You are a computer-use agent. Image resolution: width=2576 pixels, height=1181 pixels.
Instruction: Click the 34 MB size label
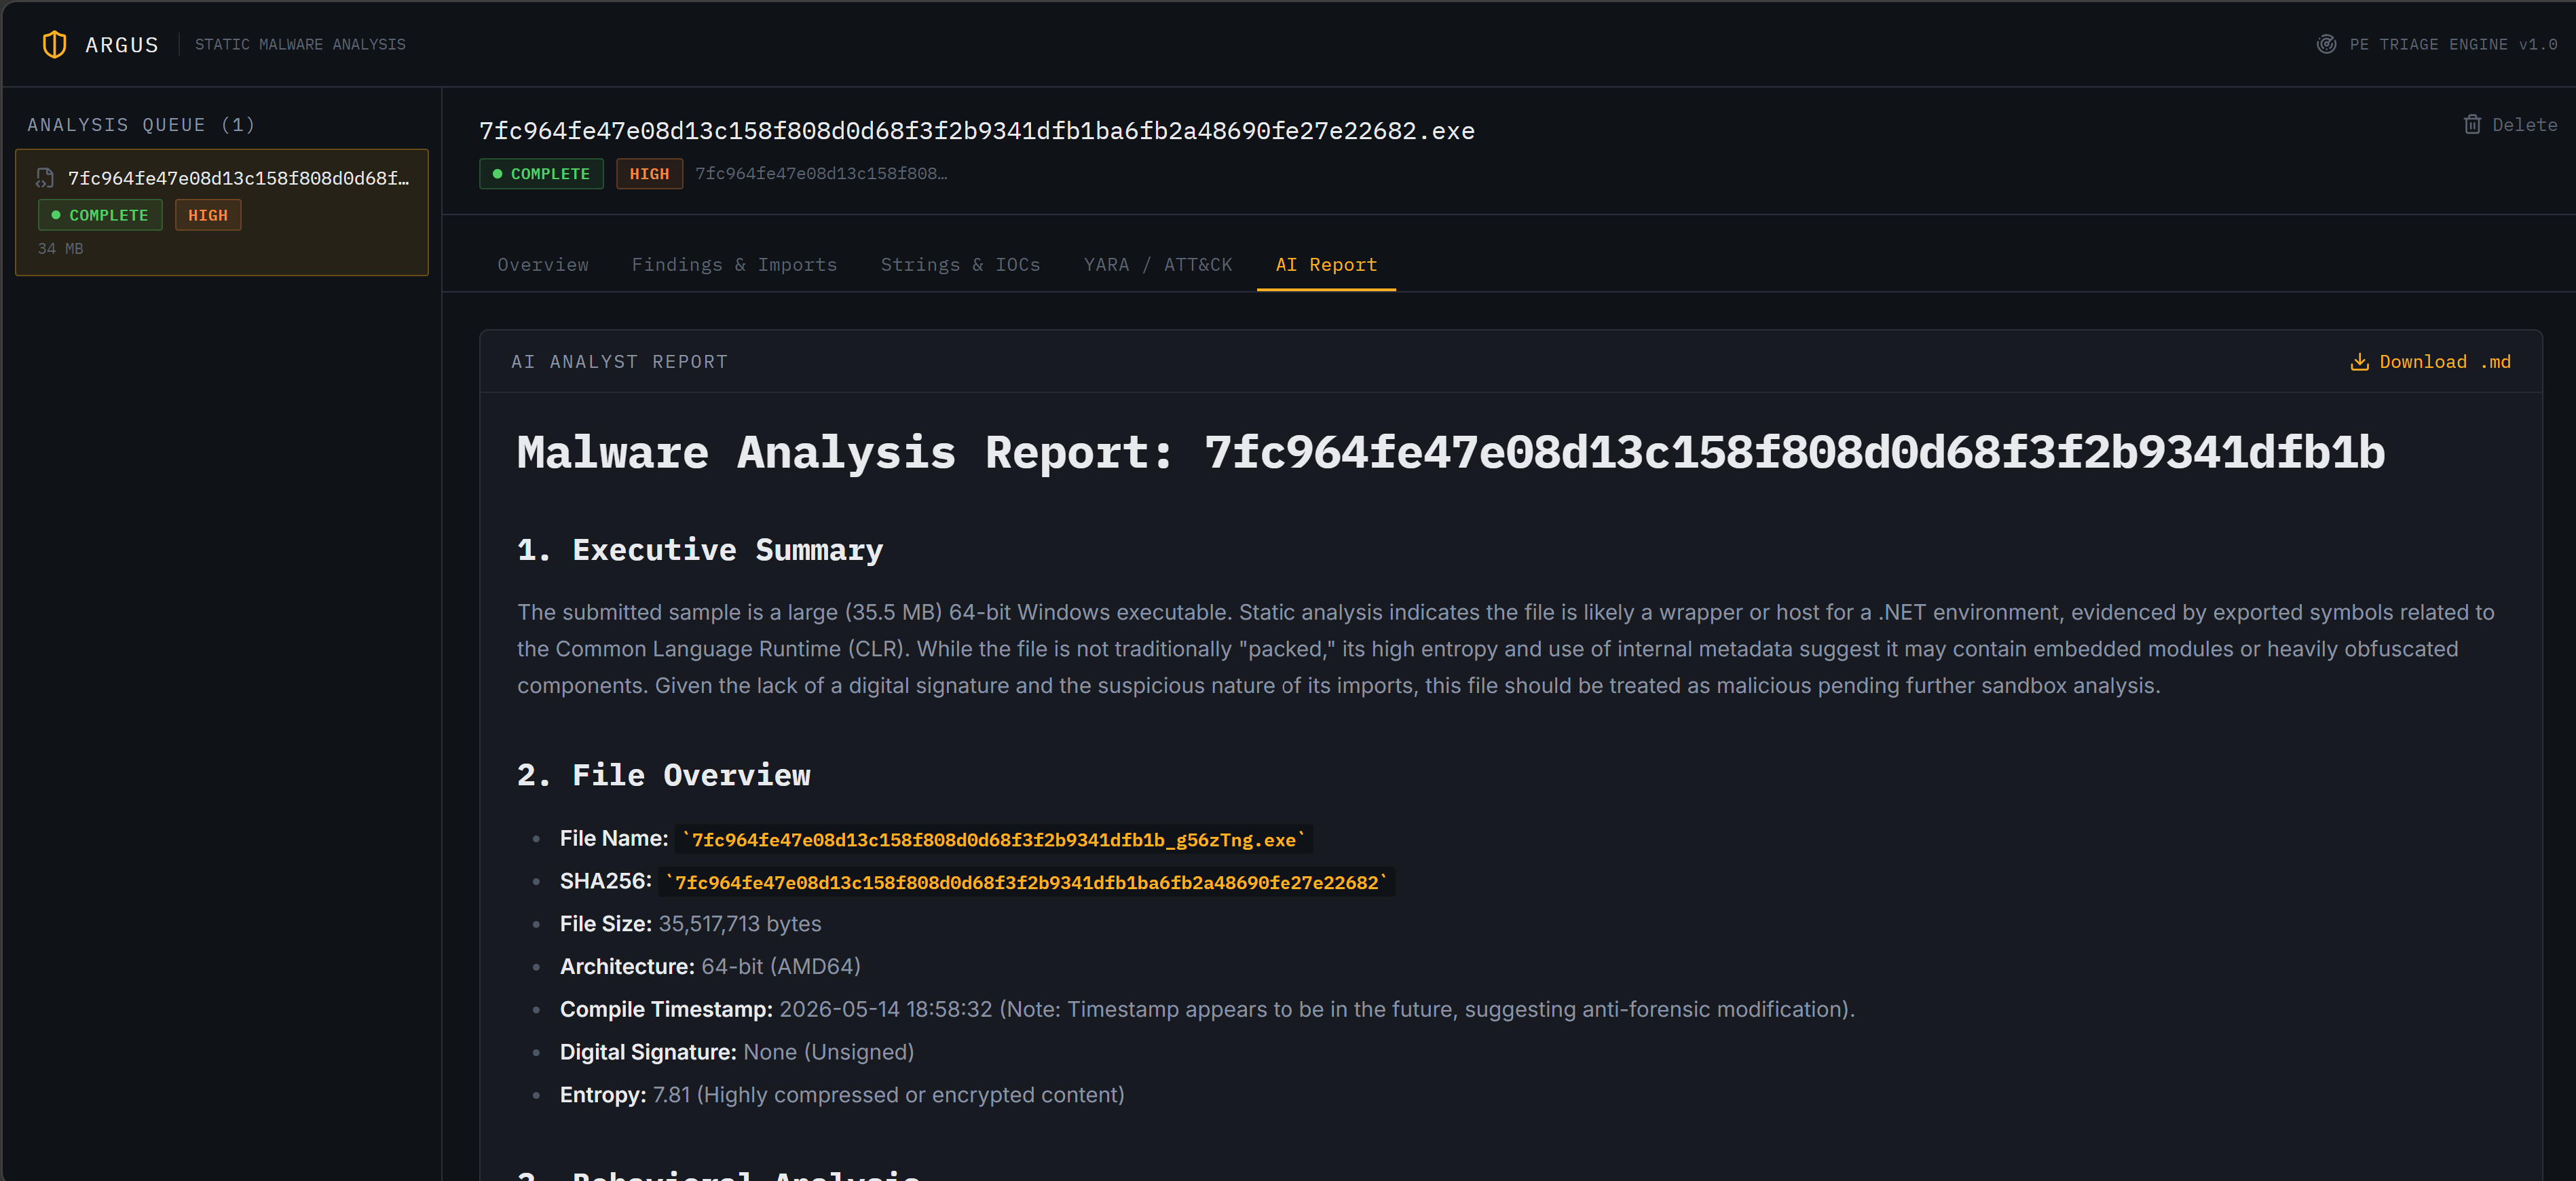pyautogui.click(x=61, y=248)
